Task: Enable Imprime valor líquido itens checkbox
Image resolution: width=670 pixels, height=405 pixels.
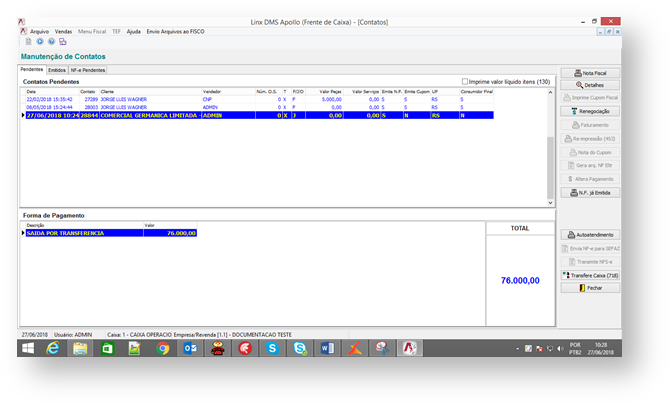Action: coord(464,81)
